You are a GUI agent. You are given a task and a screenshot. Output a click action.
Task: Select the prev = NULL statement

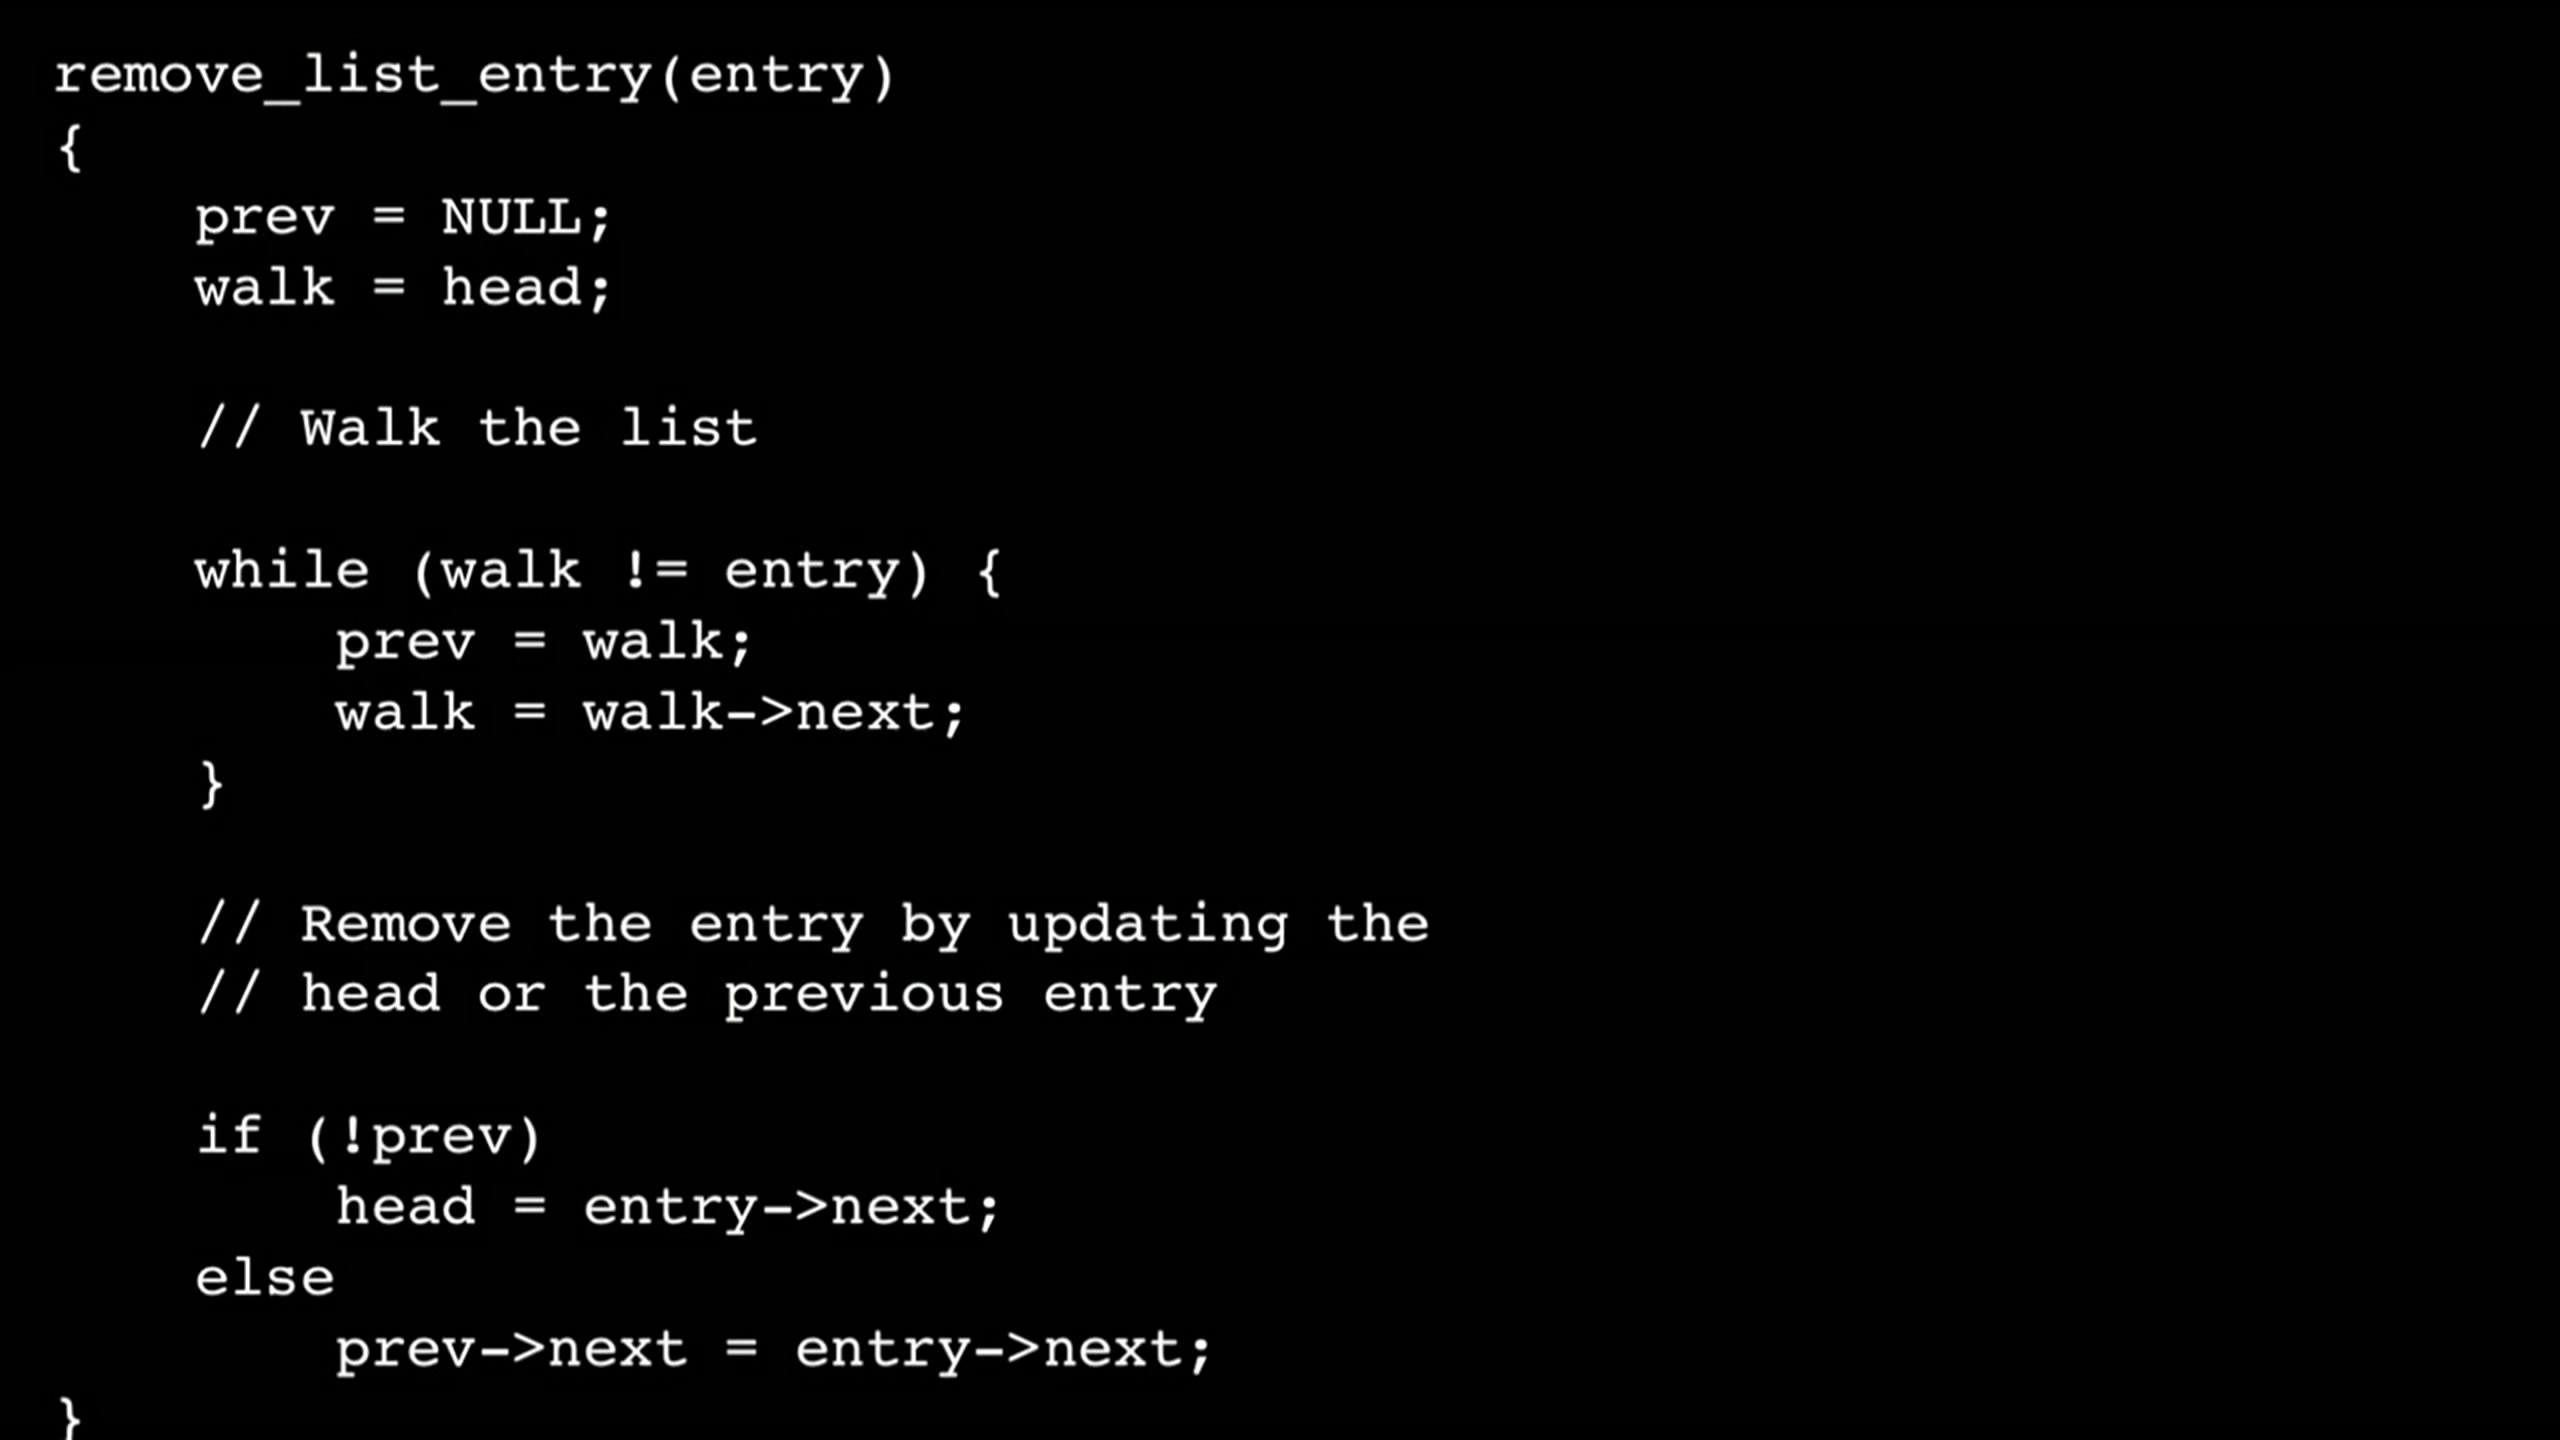point(403,215)
